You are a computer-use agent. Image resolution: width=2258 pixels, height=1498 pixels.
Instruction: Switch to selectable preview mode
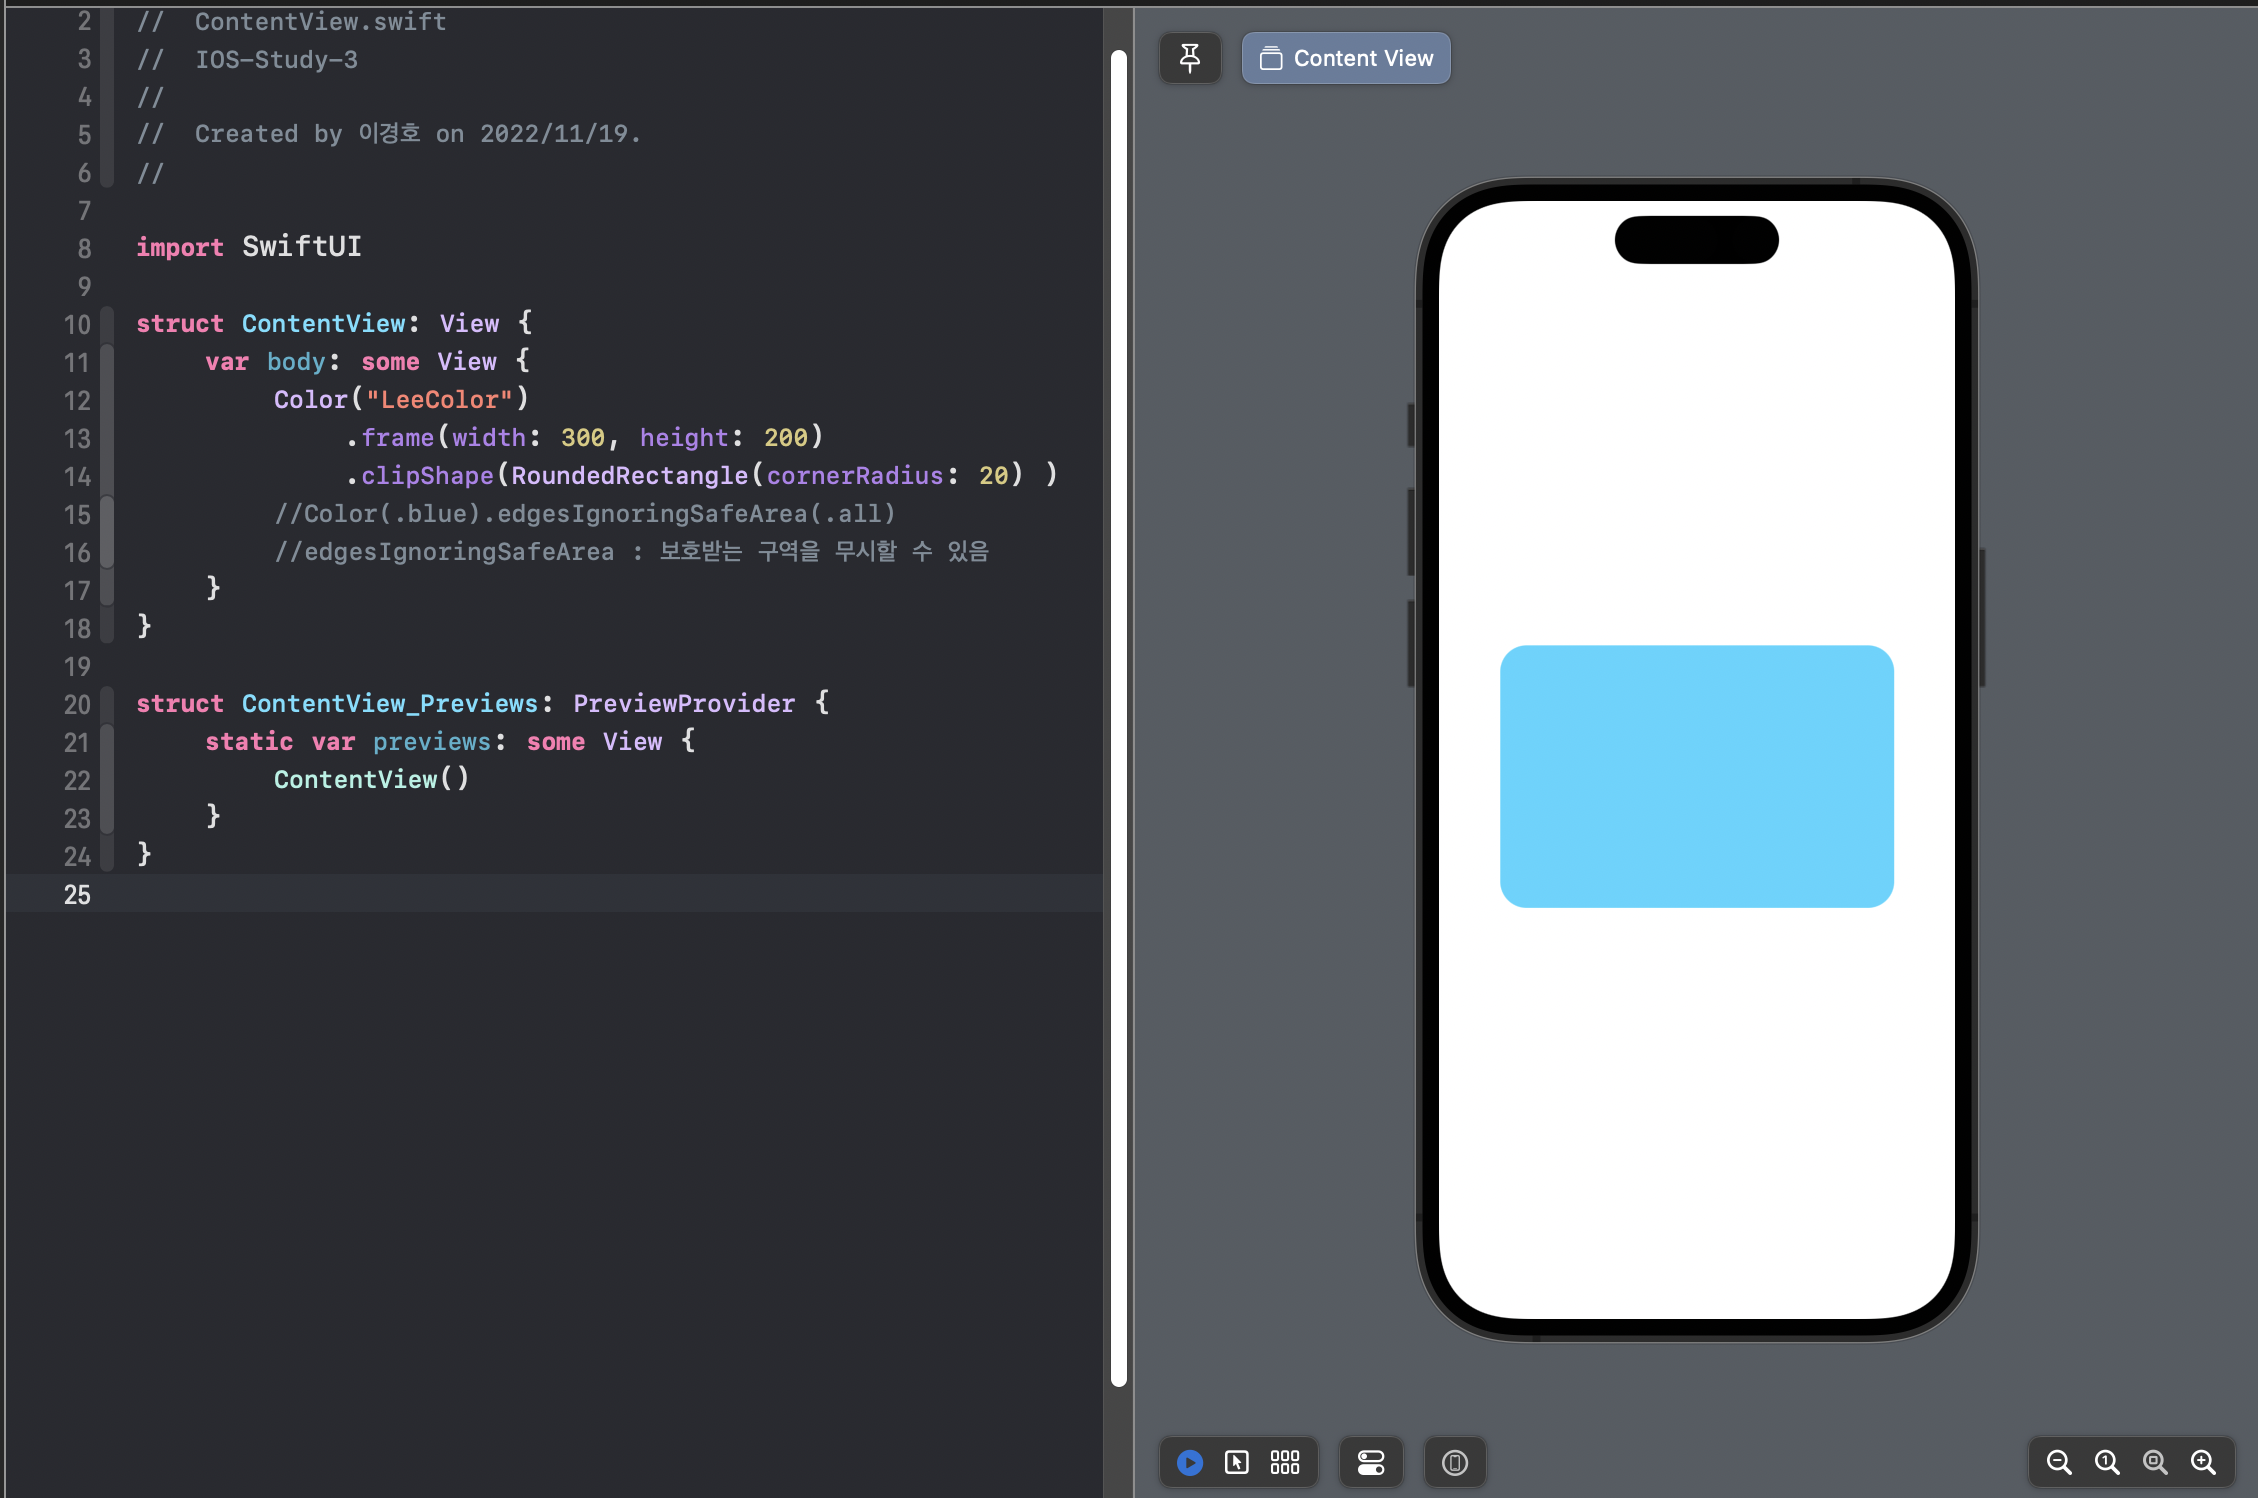[x=1237, y=1463]
